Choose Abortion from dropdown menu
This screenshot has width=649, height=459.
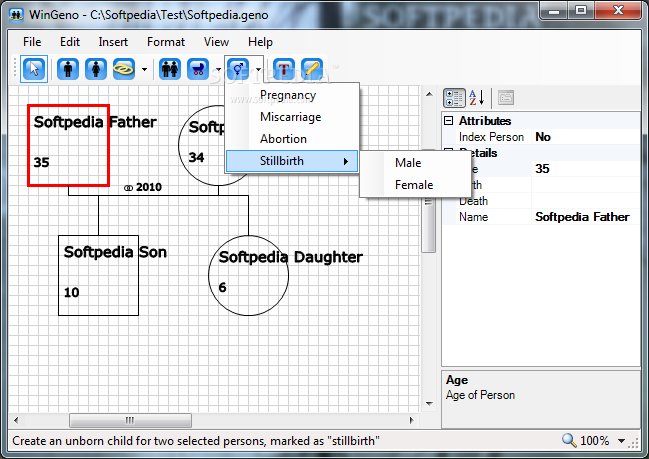click(292, 139)
